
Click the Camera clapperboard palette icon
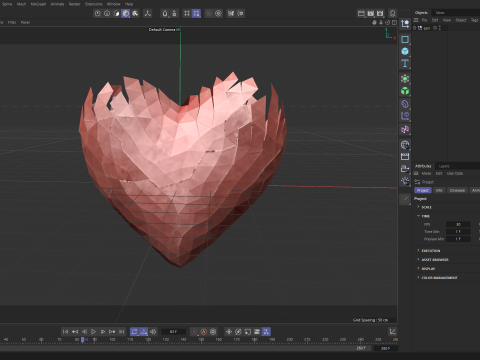405,157
